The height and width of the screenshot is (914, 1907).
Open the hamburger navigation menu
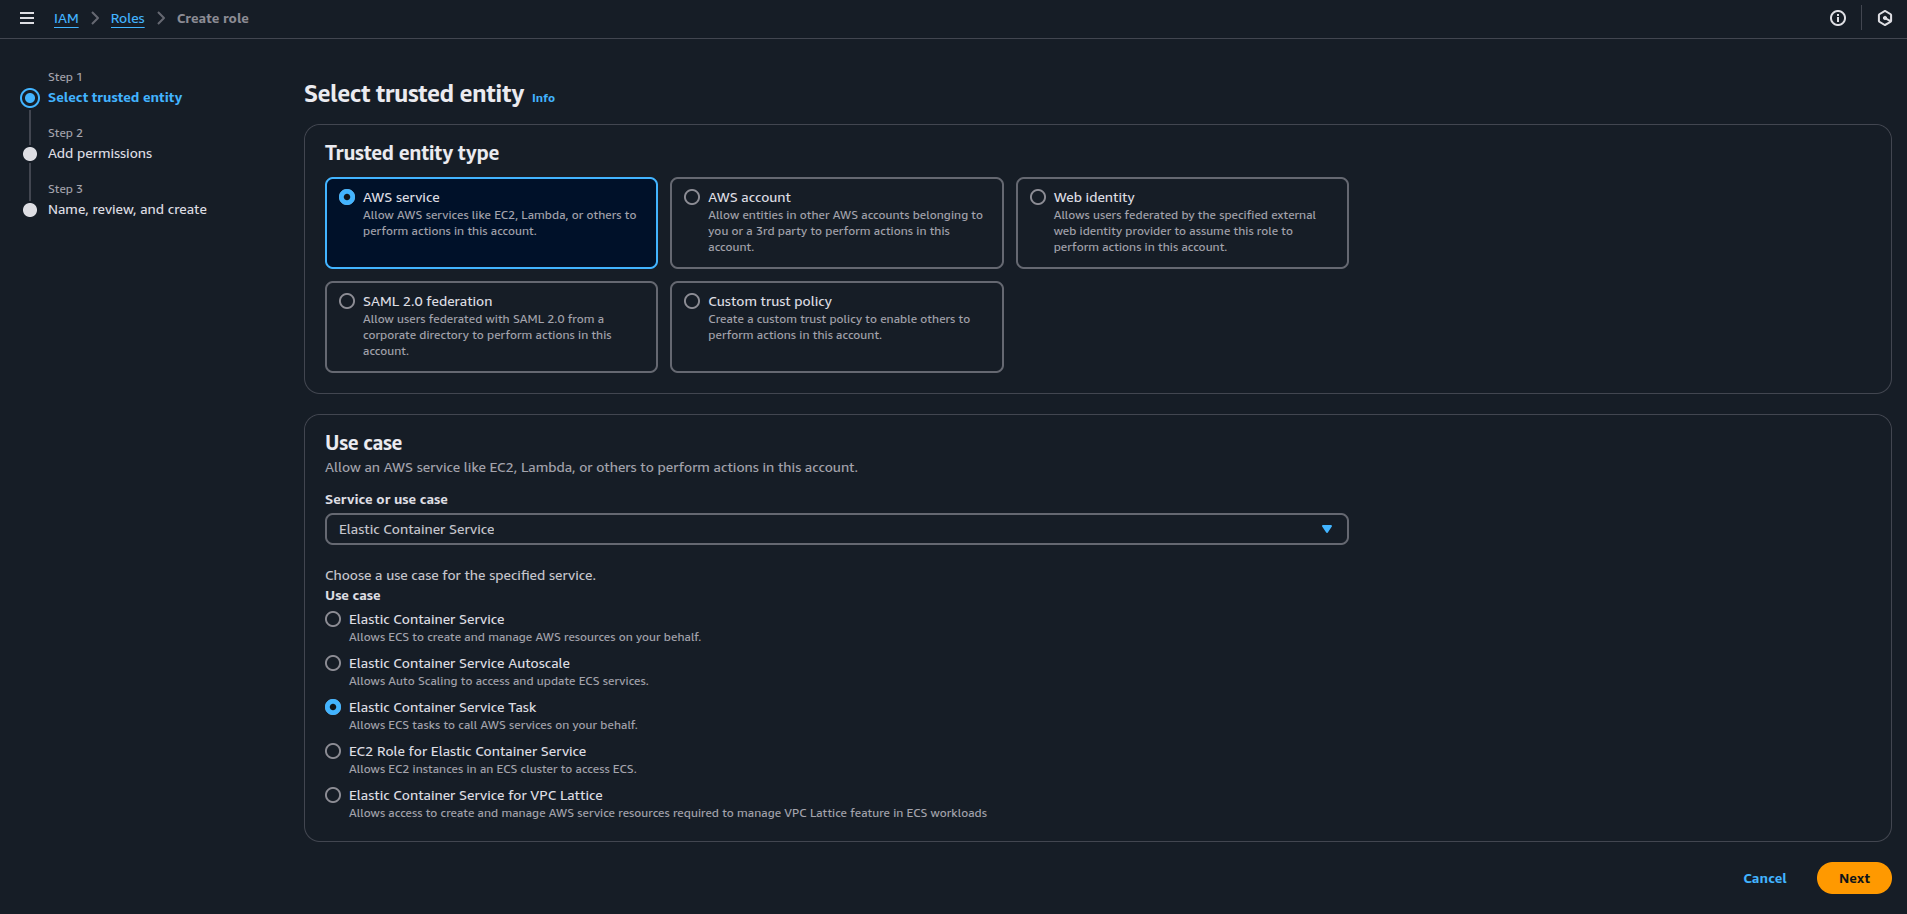[27, 18]
